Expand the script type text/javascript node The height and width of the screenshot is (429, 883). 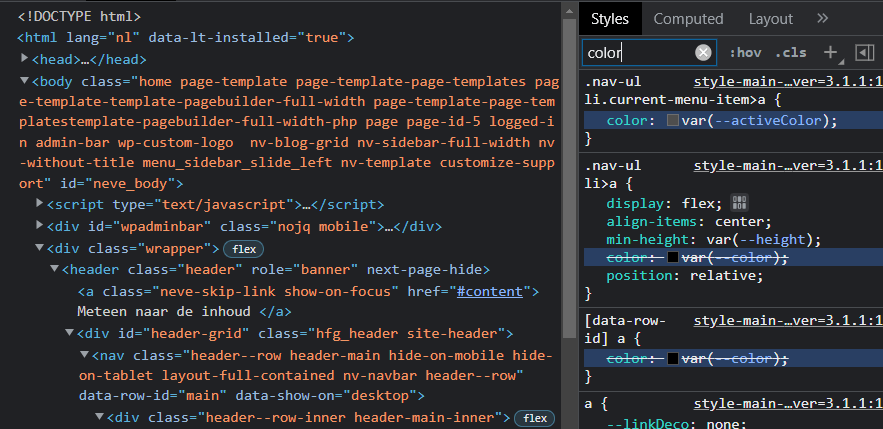[x=39, y=202]
